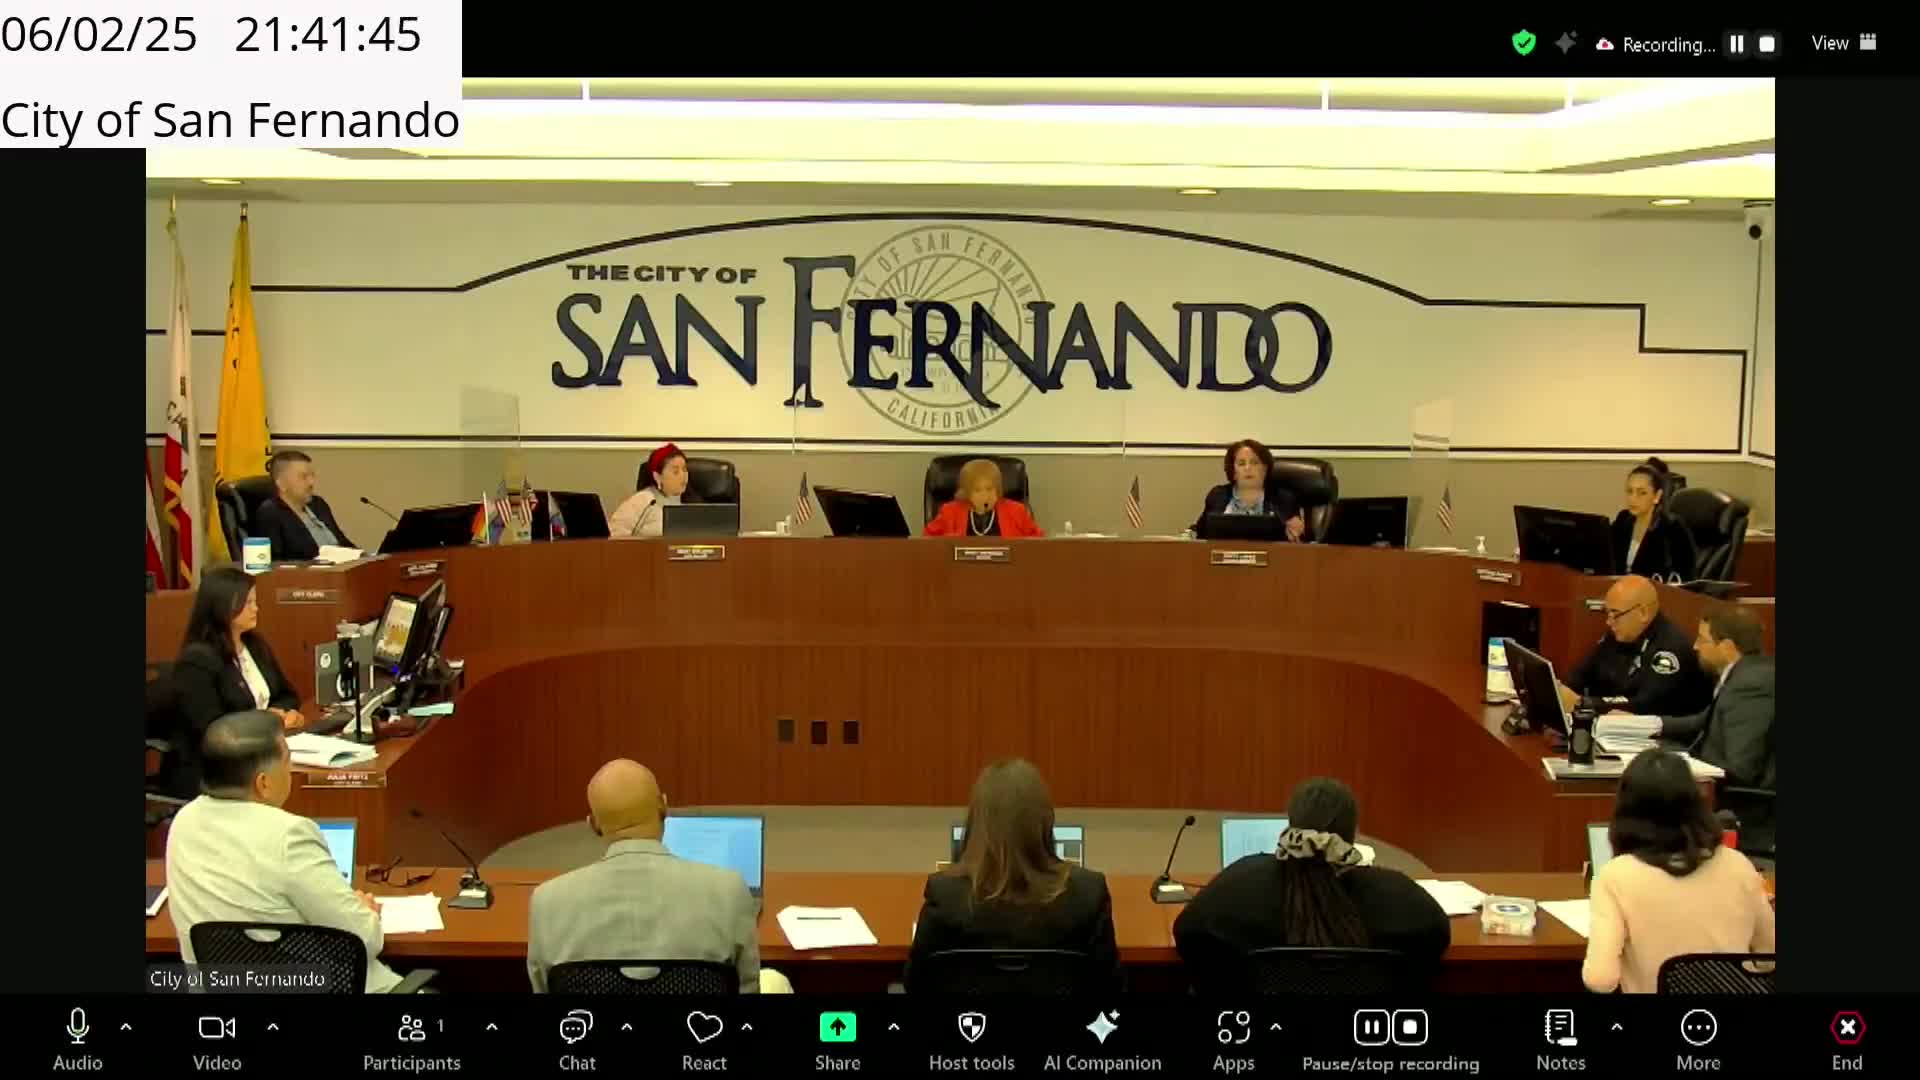Screen dimensions: 1920x1080
Task: Click the green Share screen button
Action: click(x=837, y=1028)
